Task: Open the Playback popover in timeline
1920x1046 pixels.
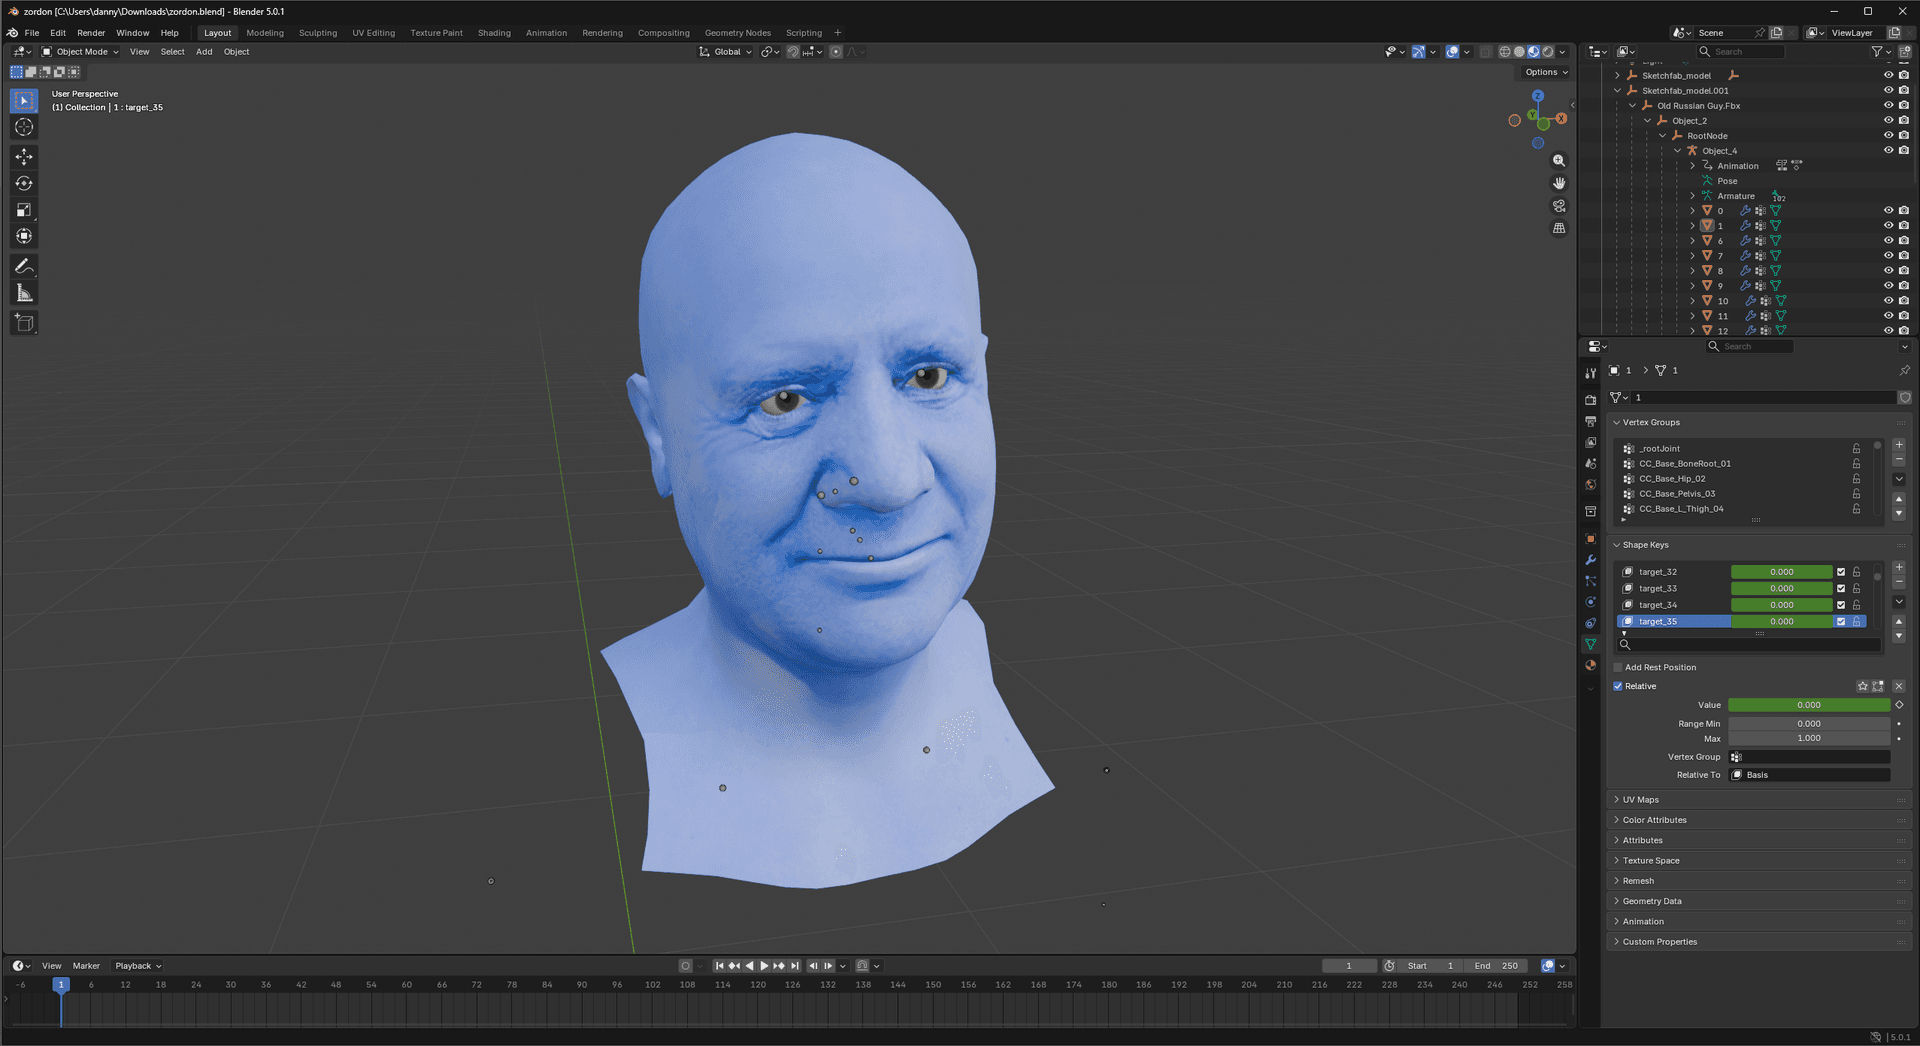Action: tap(137, 966)
